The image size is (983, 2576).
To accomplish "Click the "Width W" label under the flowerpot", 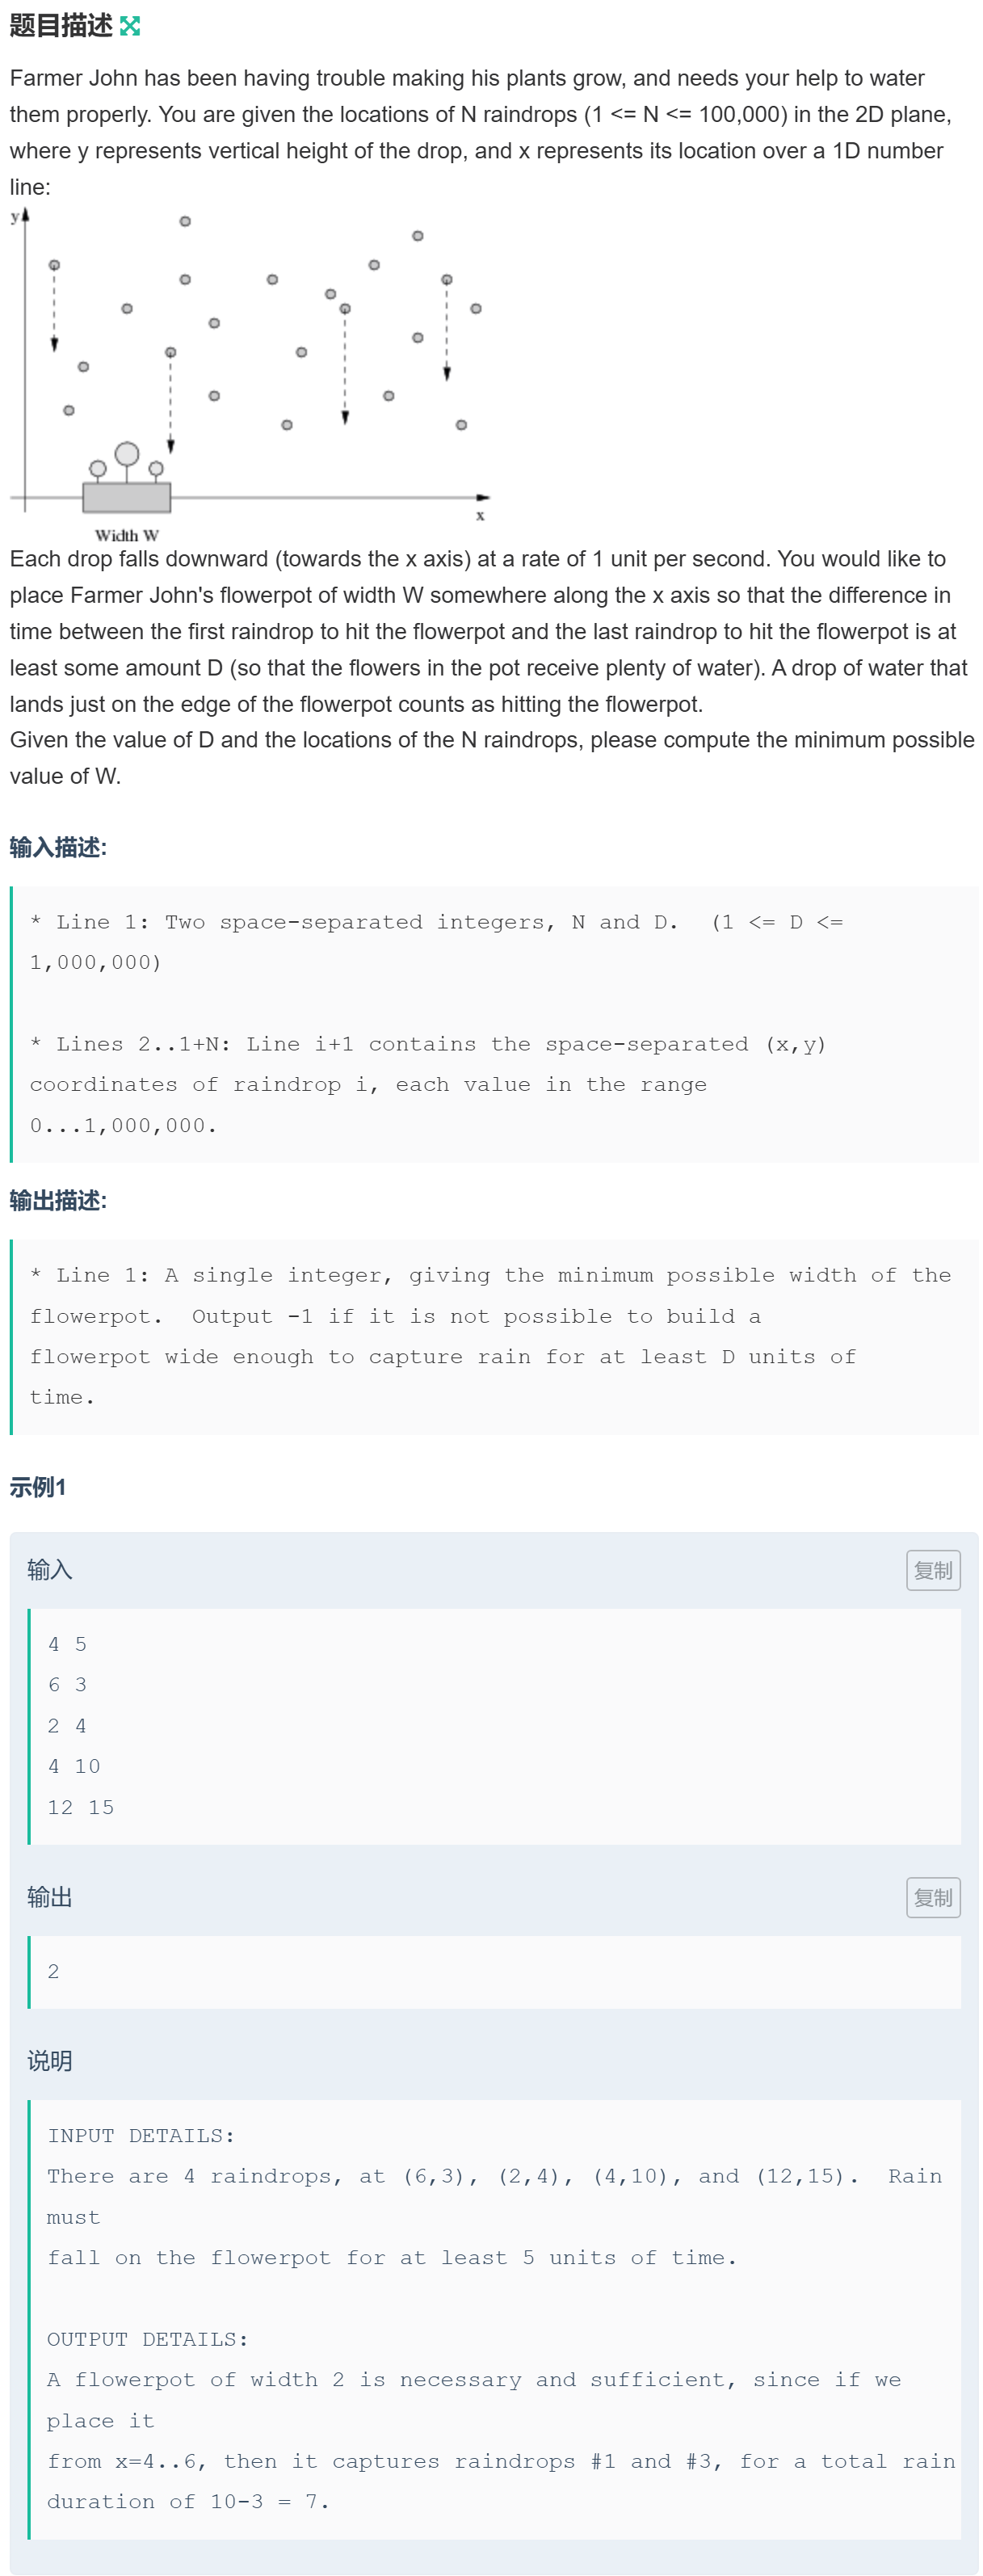I will tap(127, 535).
